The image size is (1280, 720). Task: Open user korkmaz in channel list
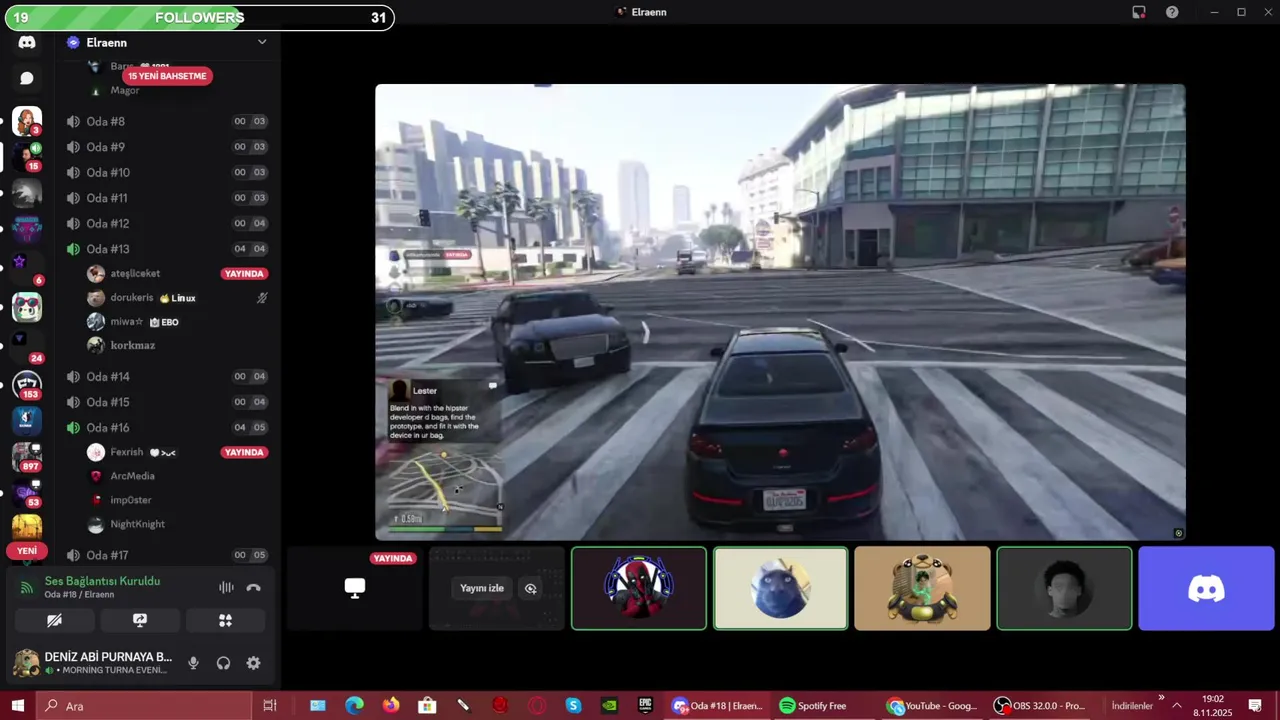[x=132, y=345]
